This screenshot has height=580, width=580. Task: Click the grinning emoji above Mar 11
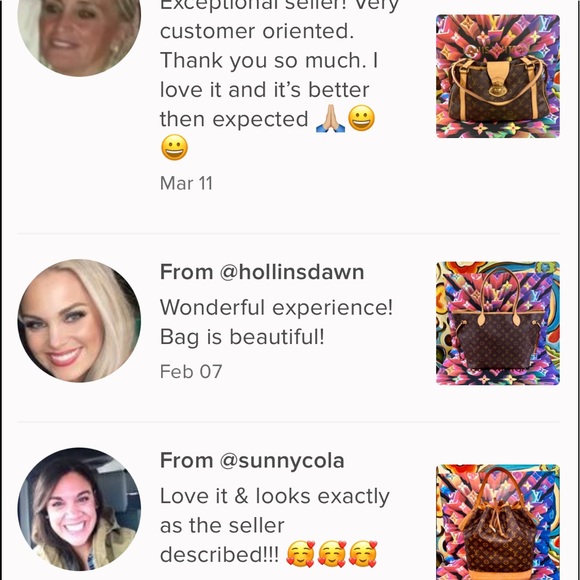point(175,147)
